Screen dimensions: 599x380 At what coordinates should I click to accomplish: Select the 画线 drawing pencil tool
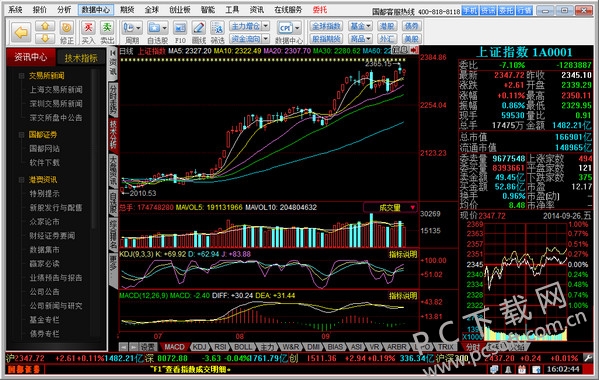click(199, 32)
